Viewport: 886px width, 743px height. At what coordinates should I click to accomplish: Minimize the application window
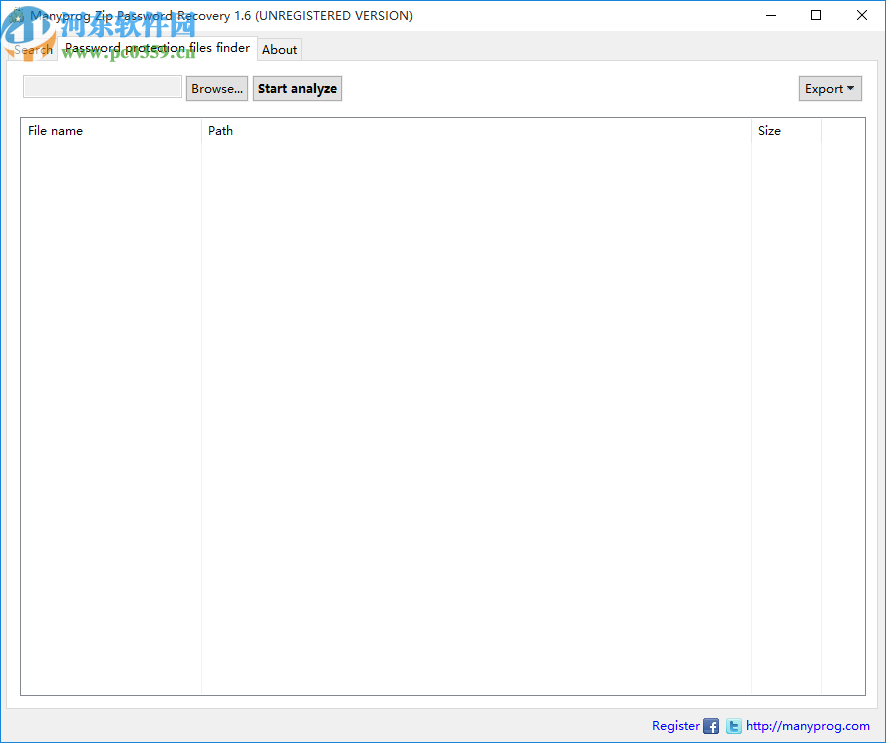[x=771, y=15]
